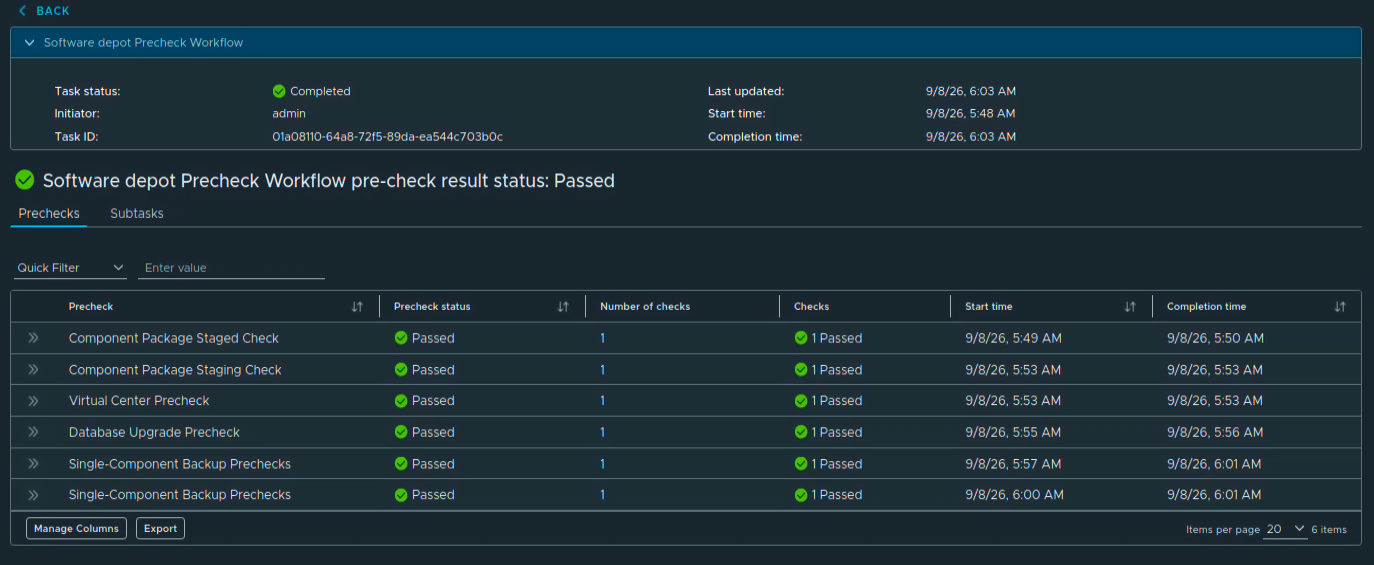
Task: Click the Completed task status icon
Action: 279,91
